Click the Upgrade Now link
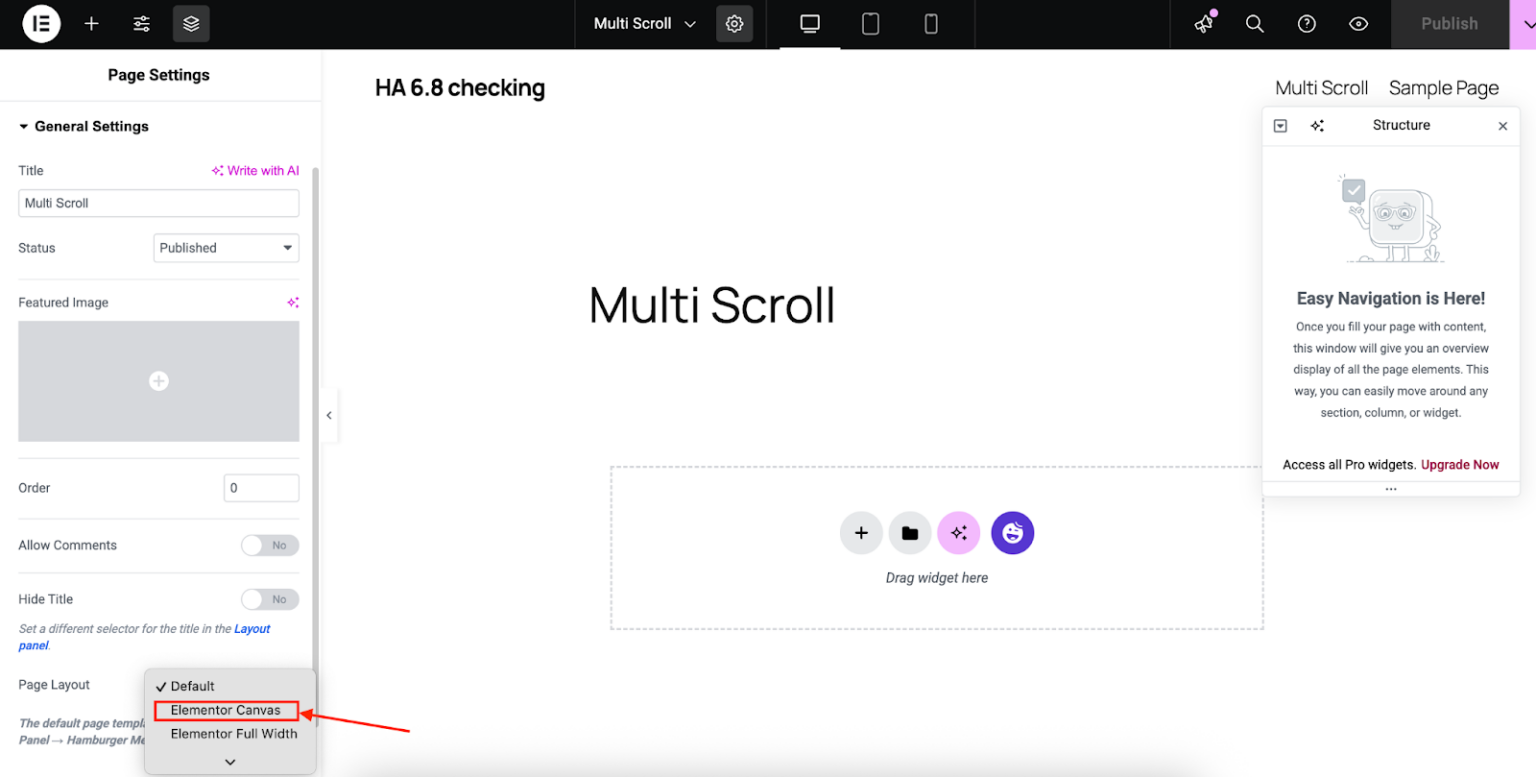Image resolution: width=1536 pixels, height=777 pixels. click(1458, 464)
